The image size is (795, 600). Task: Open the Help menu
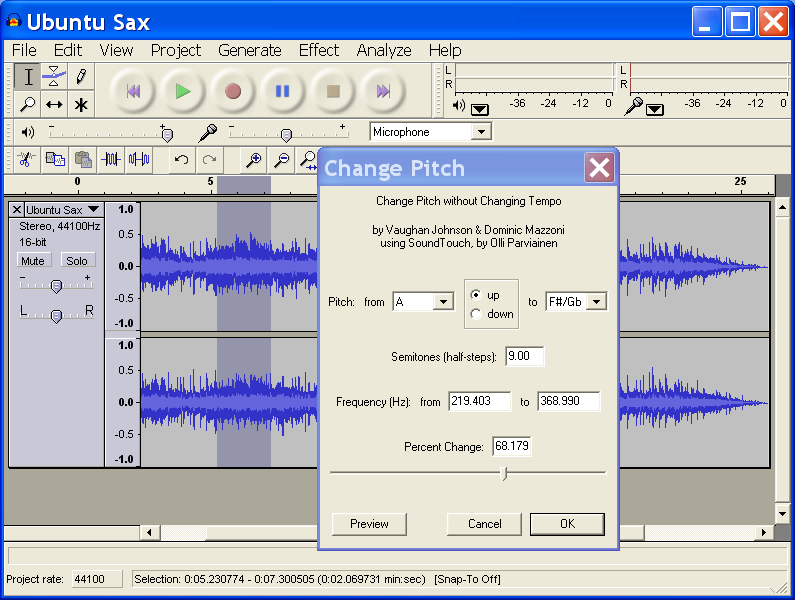click(x=445, y=50)
